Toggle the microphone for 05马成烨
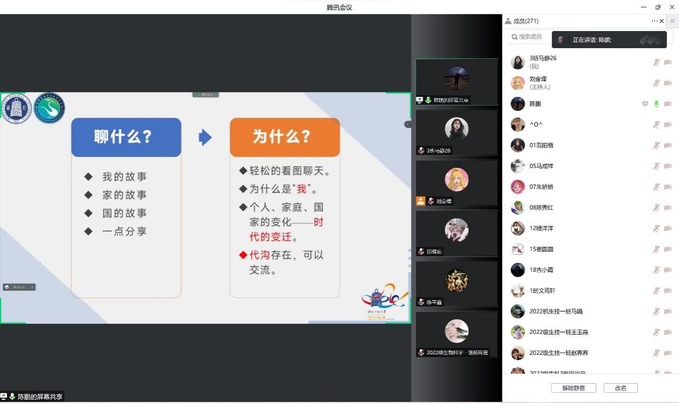 656,166
